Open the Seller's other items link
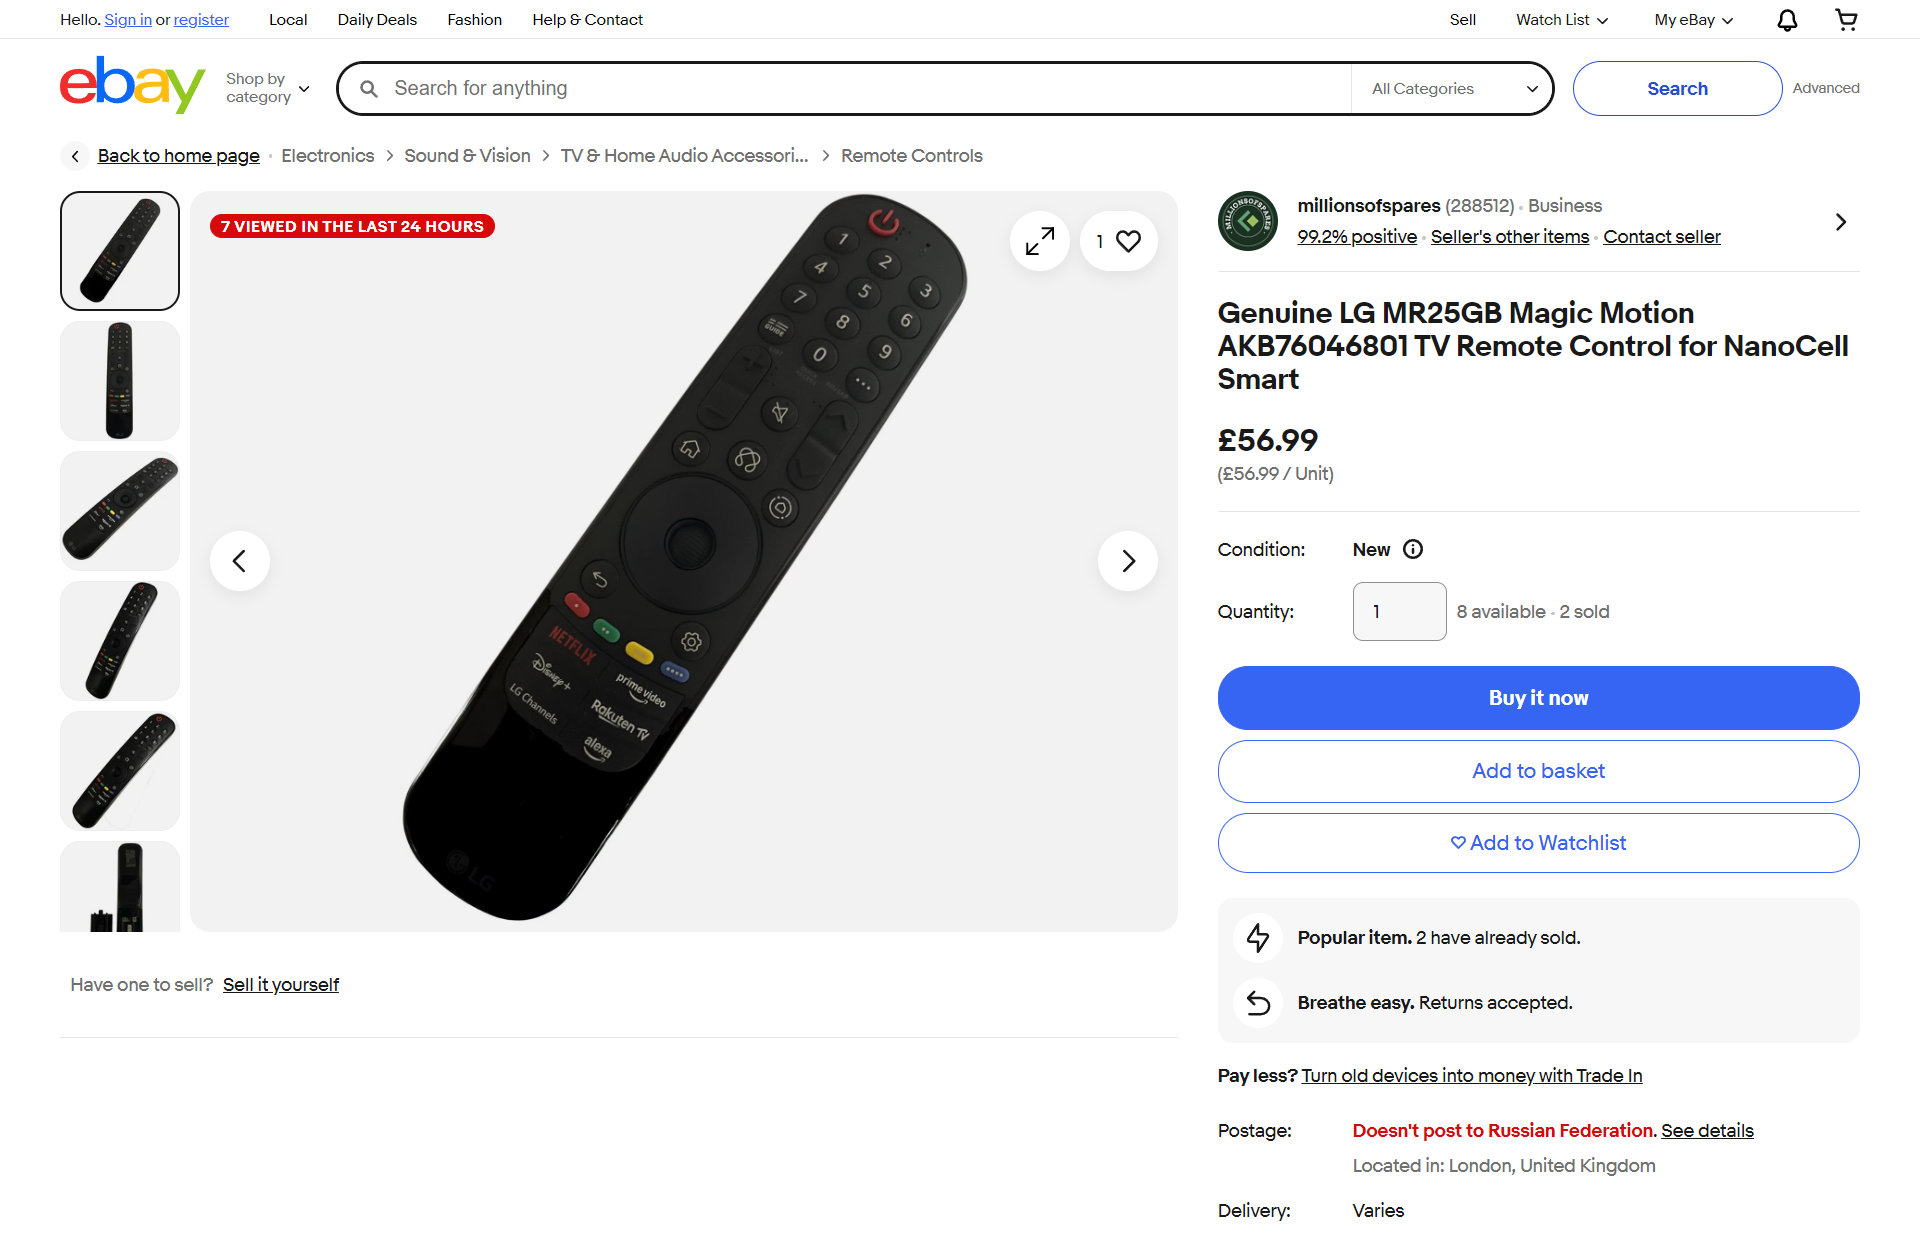 click(x=1509, y=237)
